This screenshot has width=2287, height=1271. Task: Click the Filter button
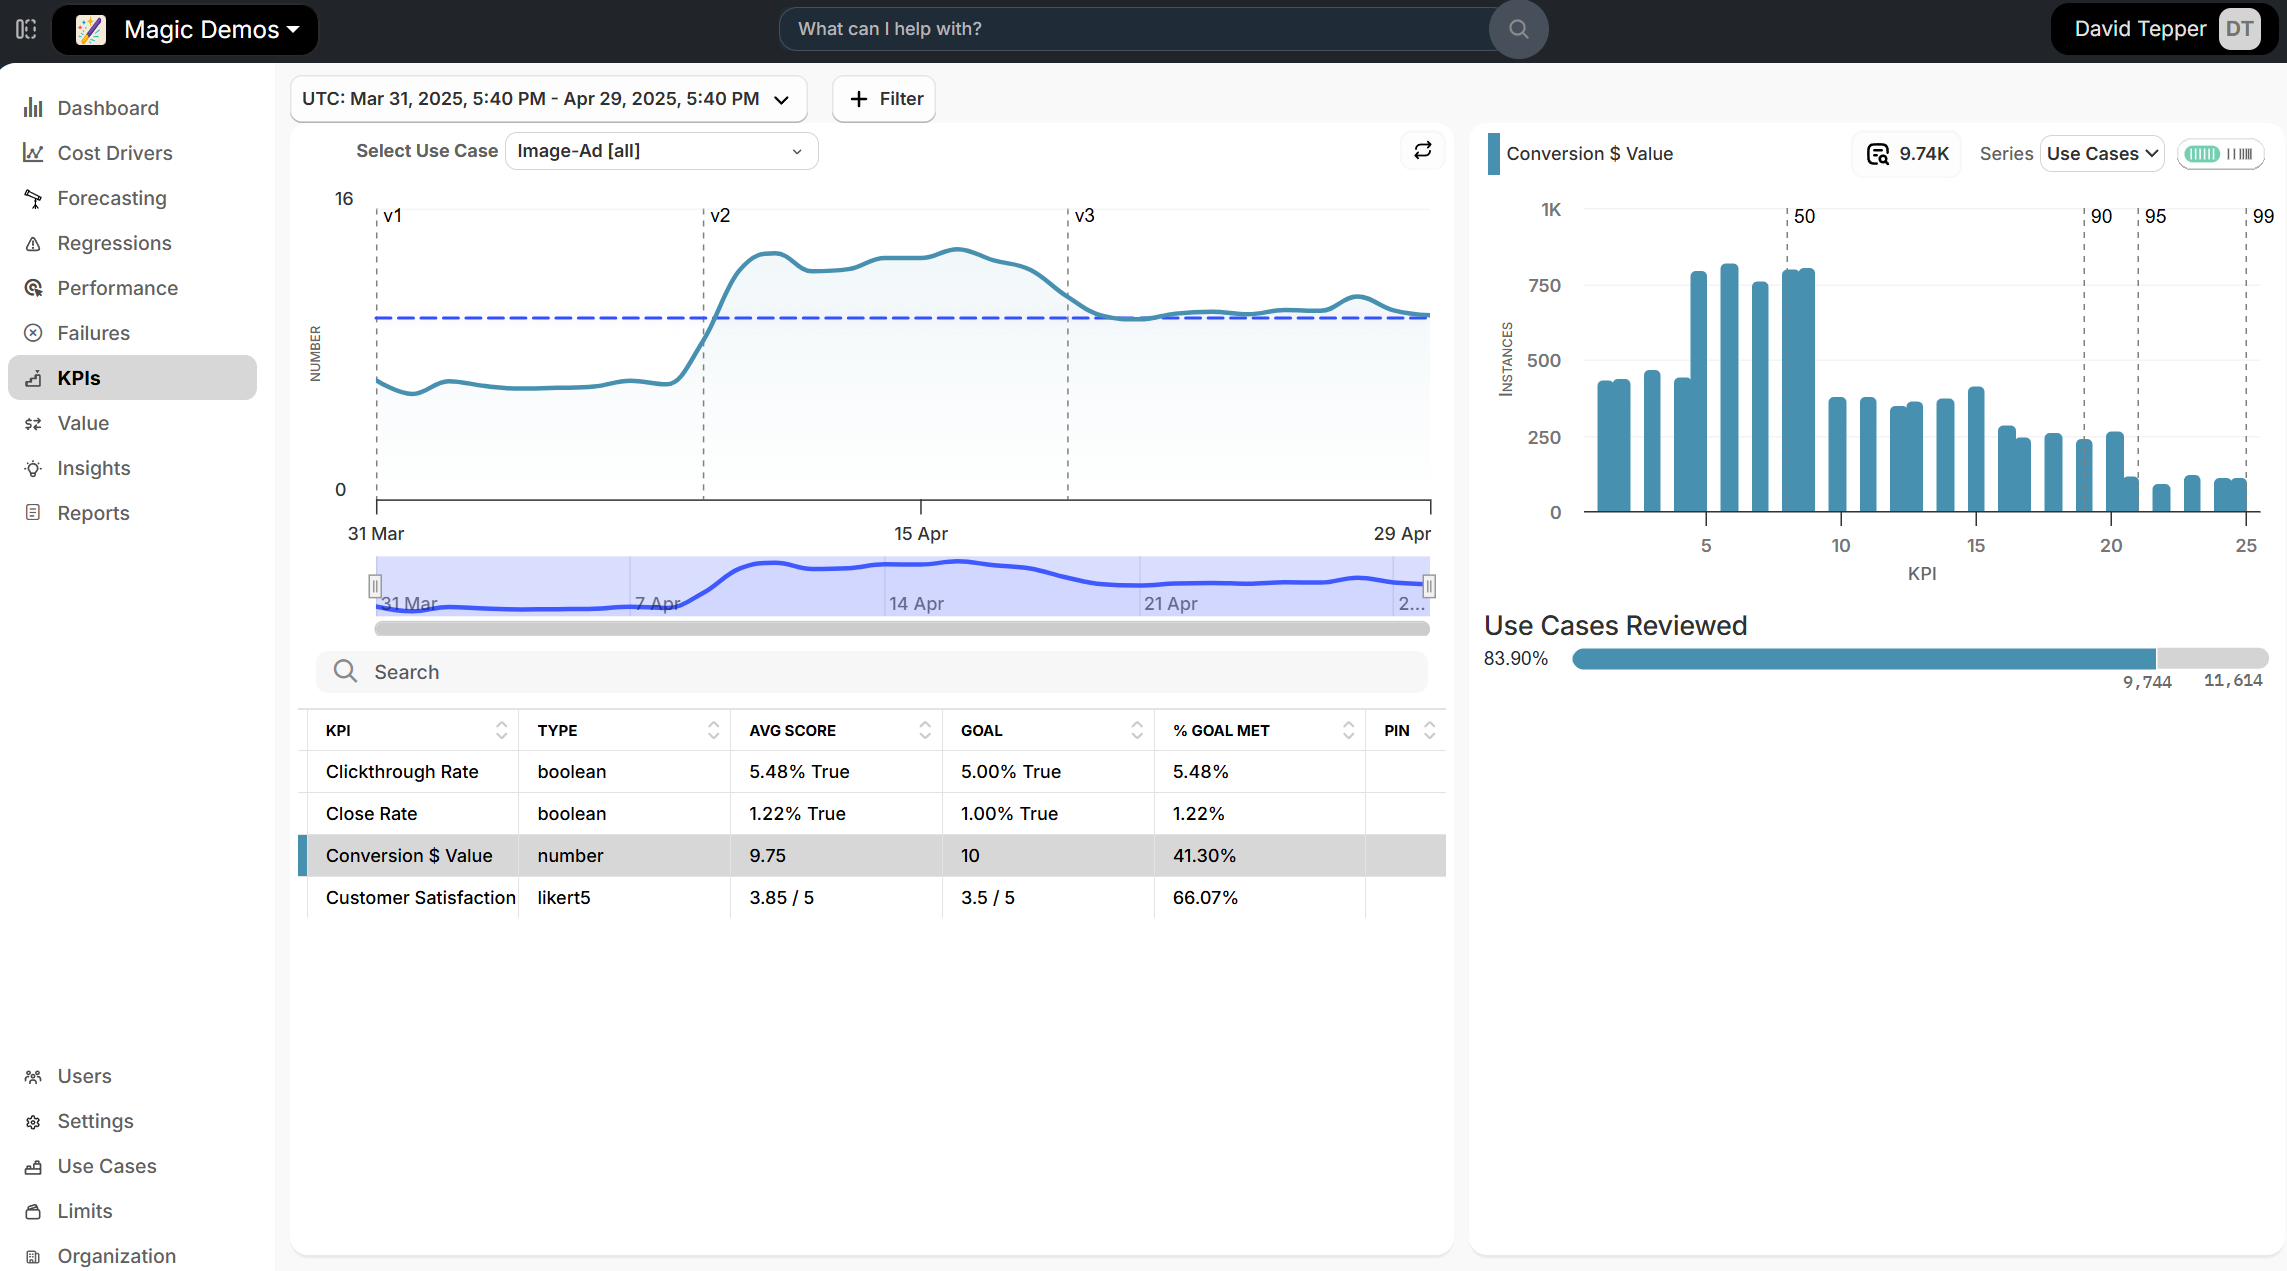[884, 99]
